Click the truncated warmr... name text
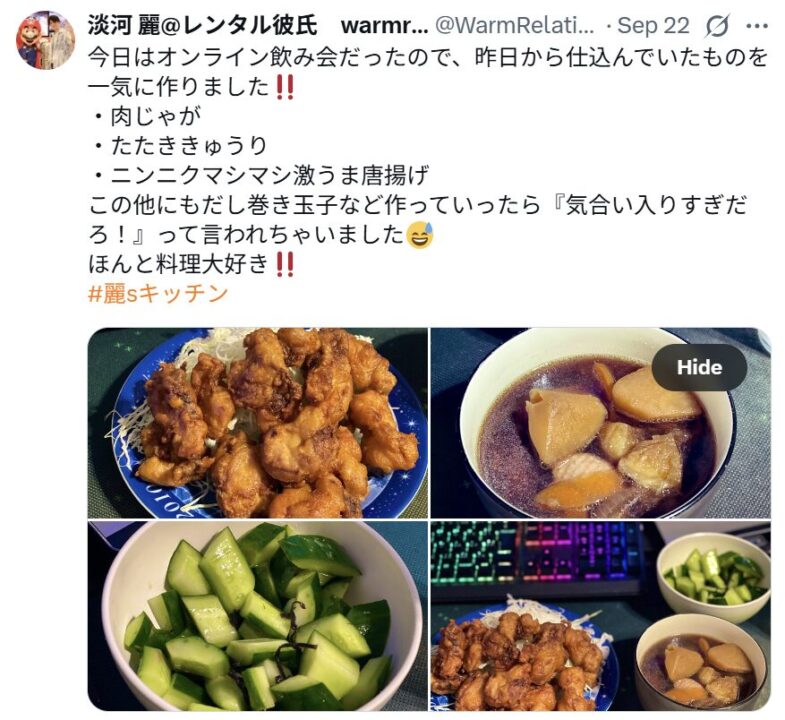This screenshot has width=785, height=720. pyautogui.click(x=384, y=25)
